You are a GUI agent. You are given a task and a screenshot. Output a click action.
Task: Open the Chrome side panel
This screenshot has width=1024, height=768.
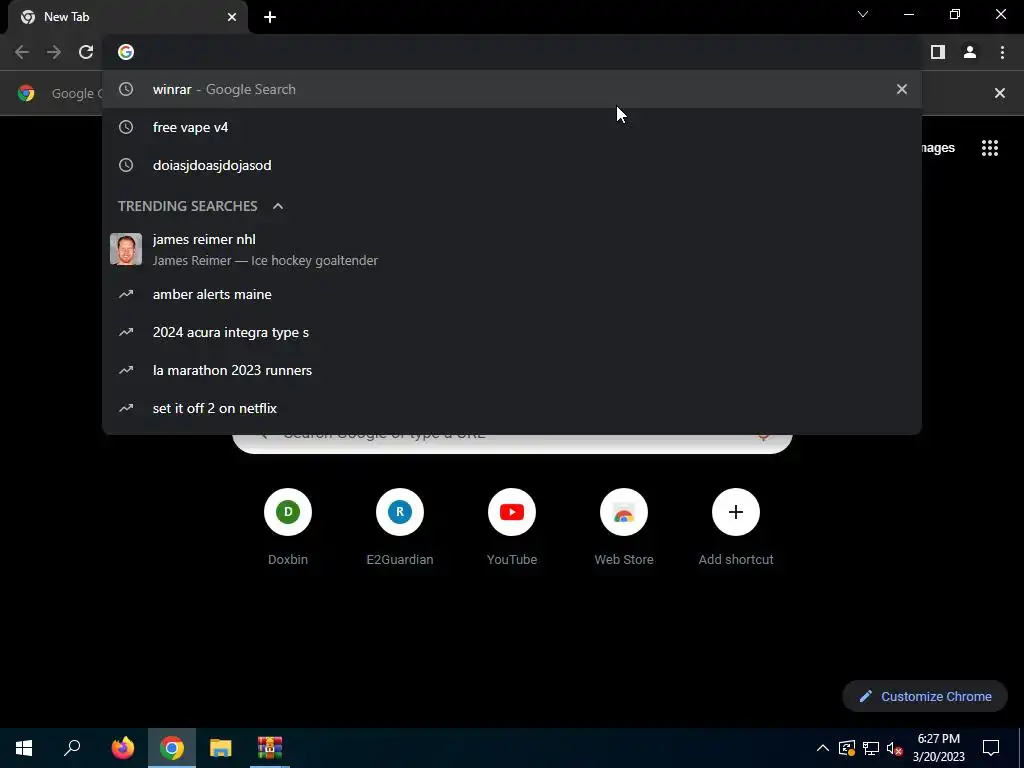[938, 52]
